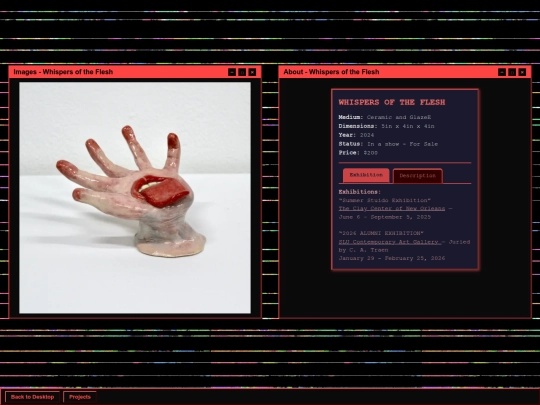Click the Price: $200 line
The width and height of the screenshot is (540, 405).
coord(358,153)
